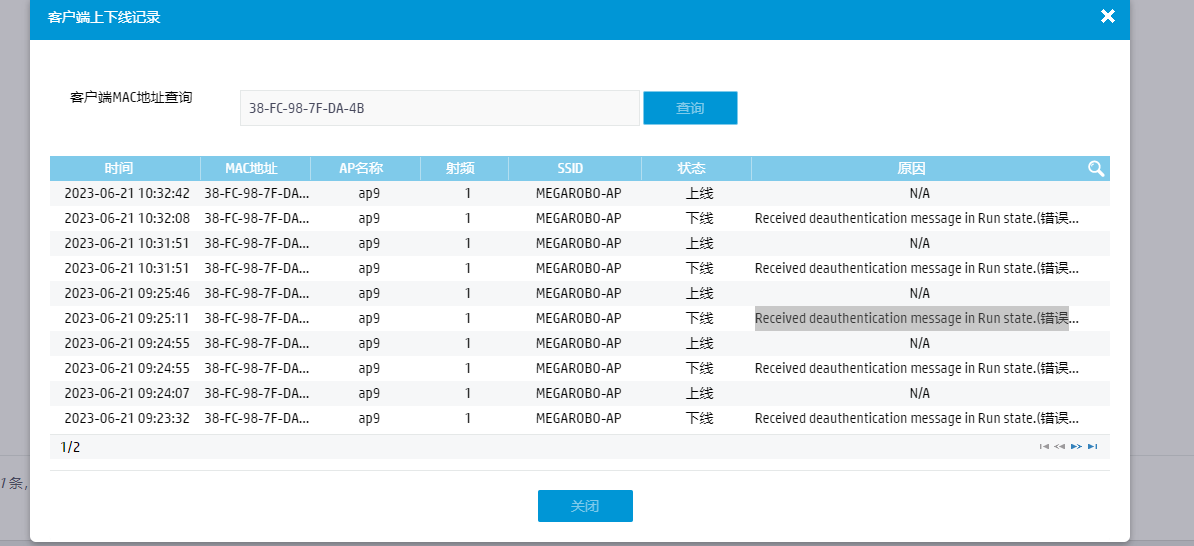Screen dimensions: 1194x546
Task: Click the deauthentication reason in 09:23:32 row
Action: coord(917,419)
